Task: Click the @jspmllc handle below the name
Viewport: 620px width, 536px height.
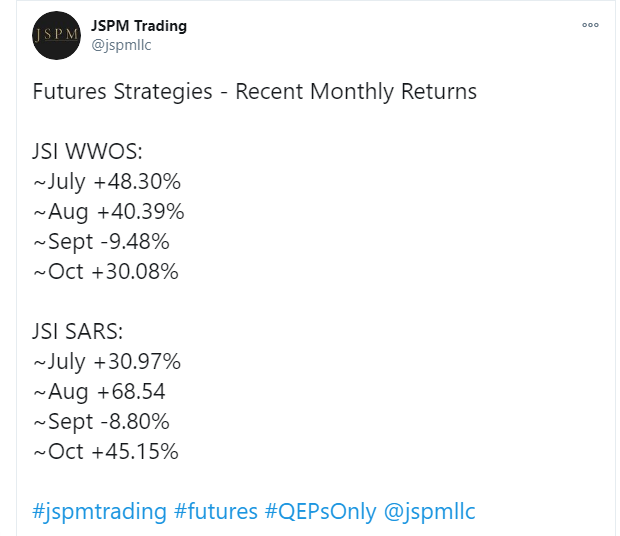Action: tap(121, 45)
